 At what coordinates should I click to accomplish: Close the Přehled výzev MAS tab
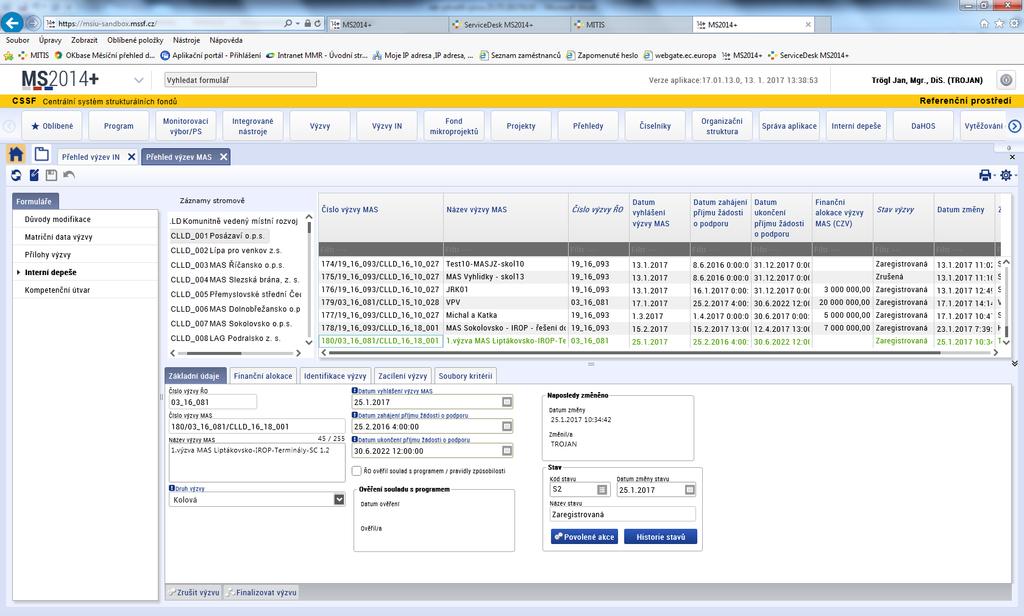click(x=223, y=157)
